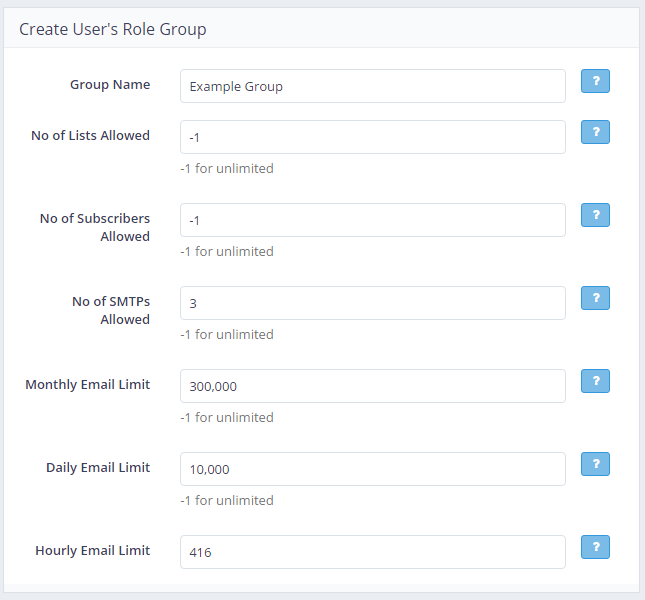Image resolution: width=645 pixels, height=600 pixels.
Task: View help for Daily Email Limit
Action: pyautogui.click(x=595, y=465)
